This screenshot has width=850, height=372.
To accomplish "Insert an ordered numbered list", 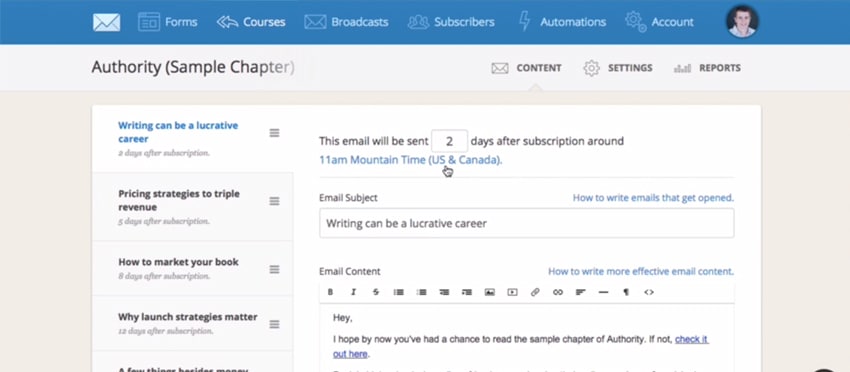I will [x=421, y=292].
